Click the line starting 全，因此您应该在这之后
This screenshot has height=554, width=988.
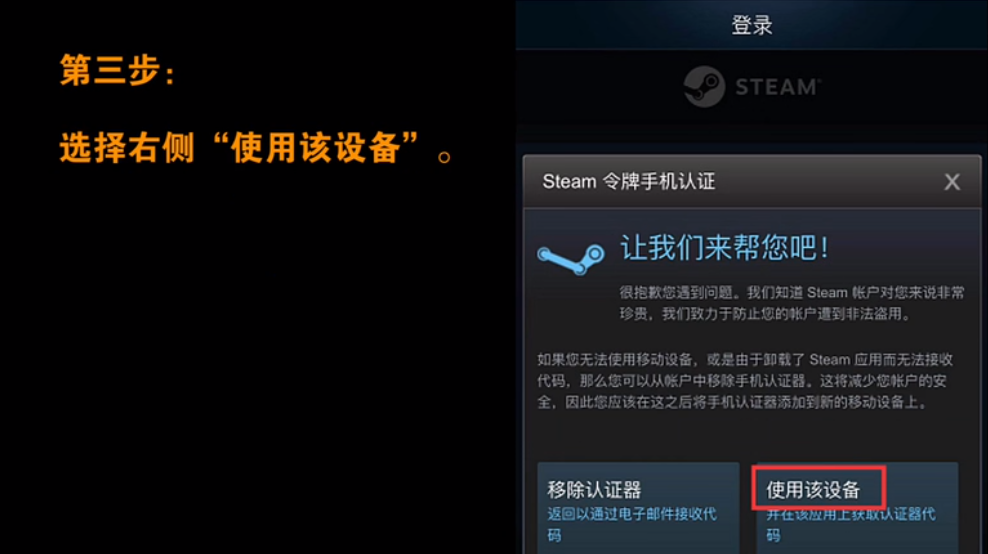pyautogui.click(x=733, y=402)
